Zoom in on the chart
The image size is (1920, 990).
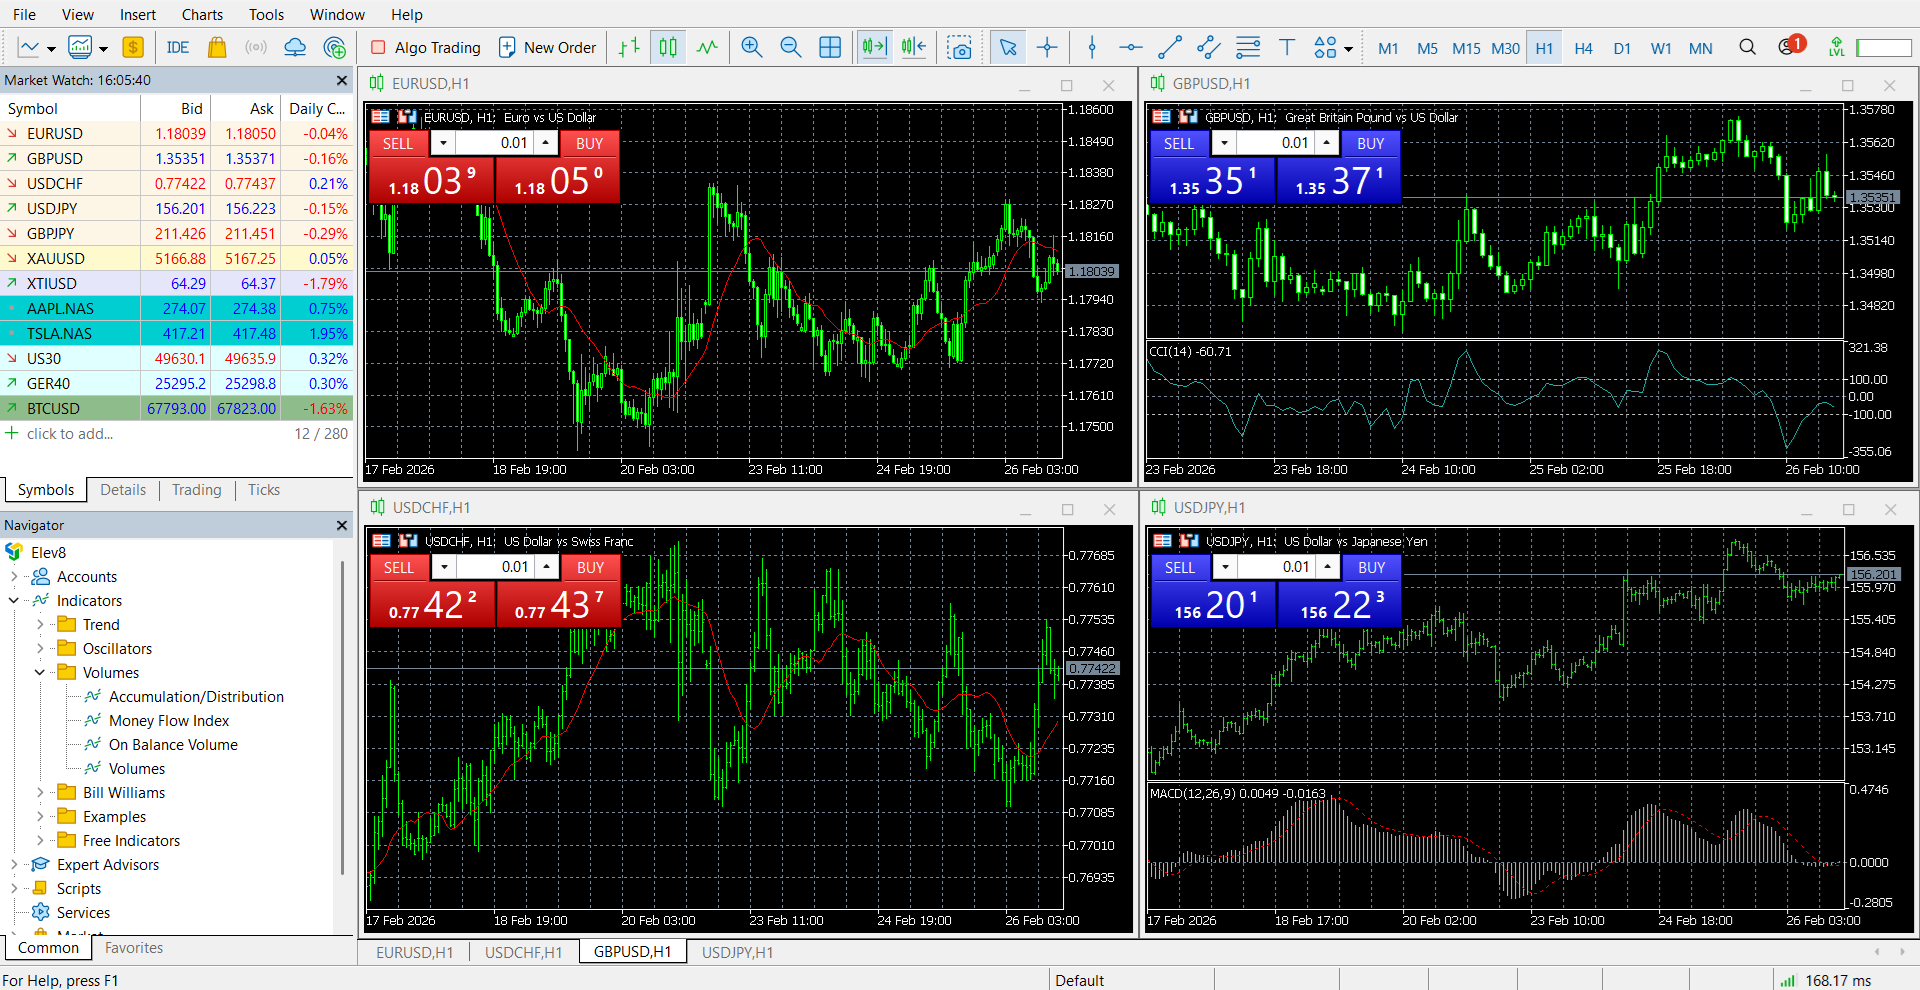click(752, 47)
